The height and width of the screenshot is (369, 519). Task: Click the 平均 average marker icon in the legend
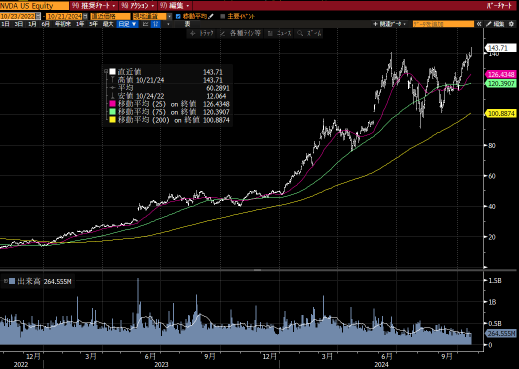click(112, 88)
